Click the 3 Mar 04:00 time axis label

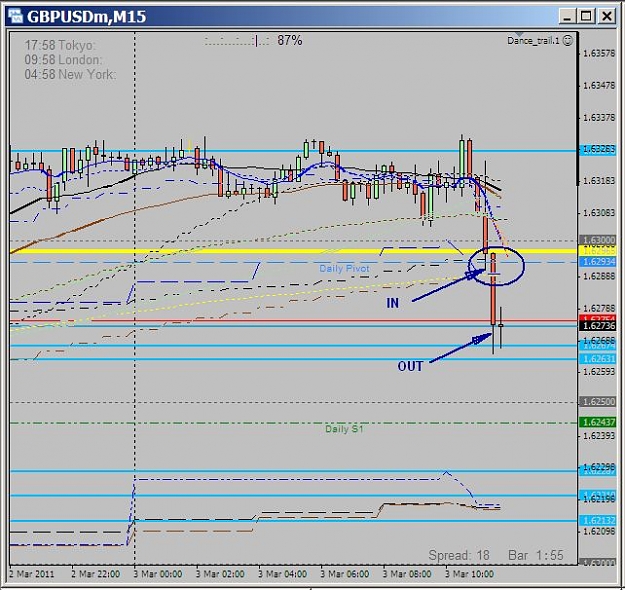tap(283, 574)
